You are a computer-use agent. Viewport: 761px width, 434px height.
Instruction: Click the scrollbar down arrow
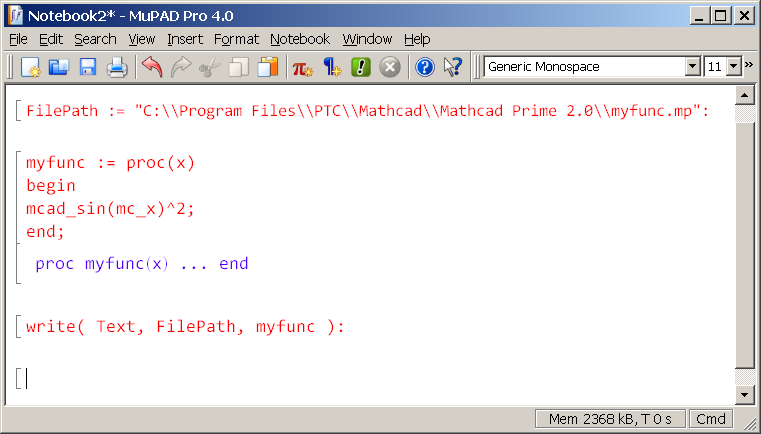[x=744, y=394]
